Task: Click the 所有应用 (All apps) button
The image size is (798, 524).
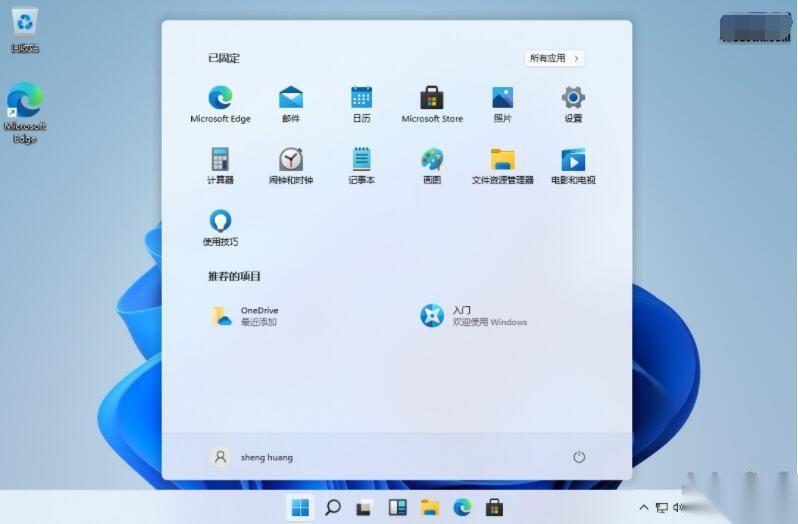Action: point(554,58)
